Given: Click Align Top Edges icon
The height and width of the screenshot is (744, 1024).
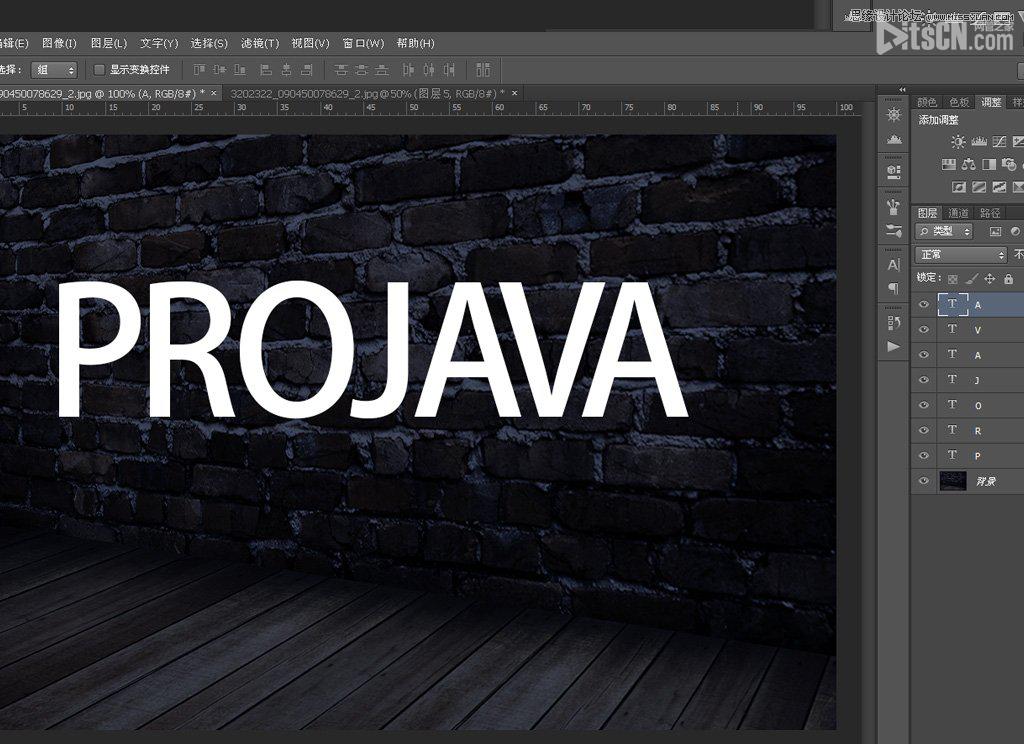Looking at the screenshot, I should (x=199, y=69).
